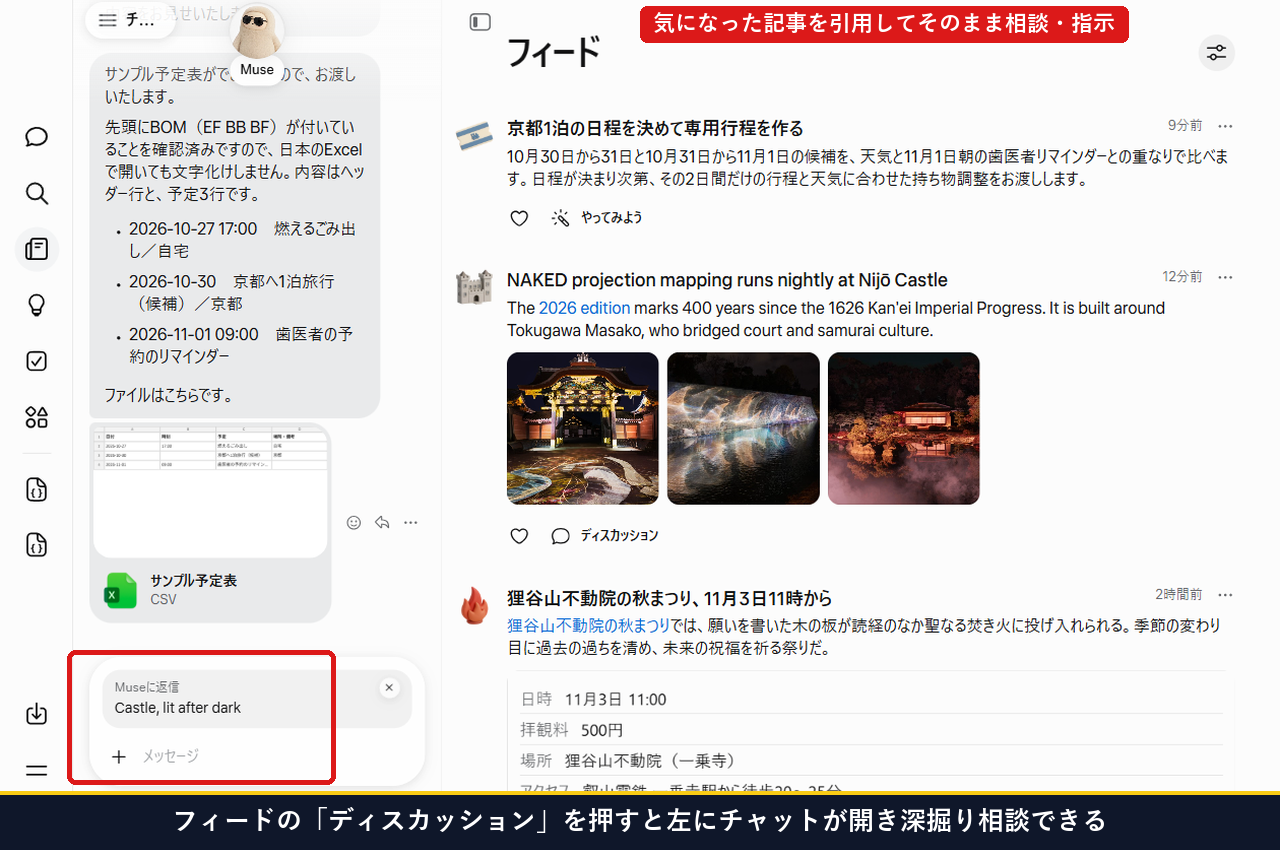
Task: Click the 2026-10-27 17:00 燃えるごみ出し list item
Action: 242,240
